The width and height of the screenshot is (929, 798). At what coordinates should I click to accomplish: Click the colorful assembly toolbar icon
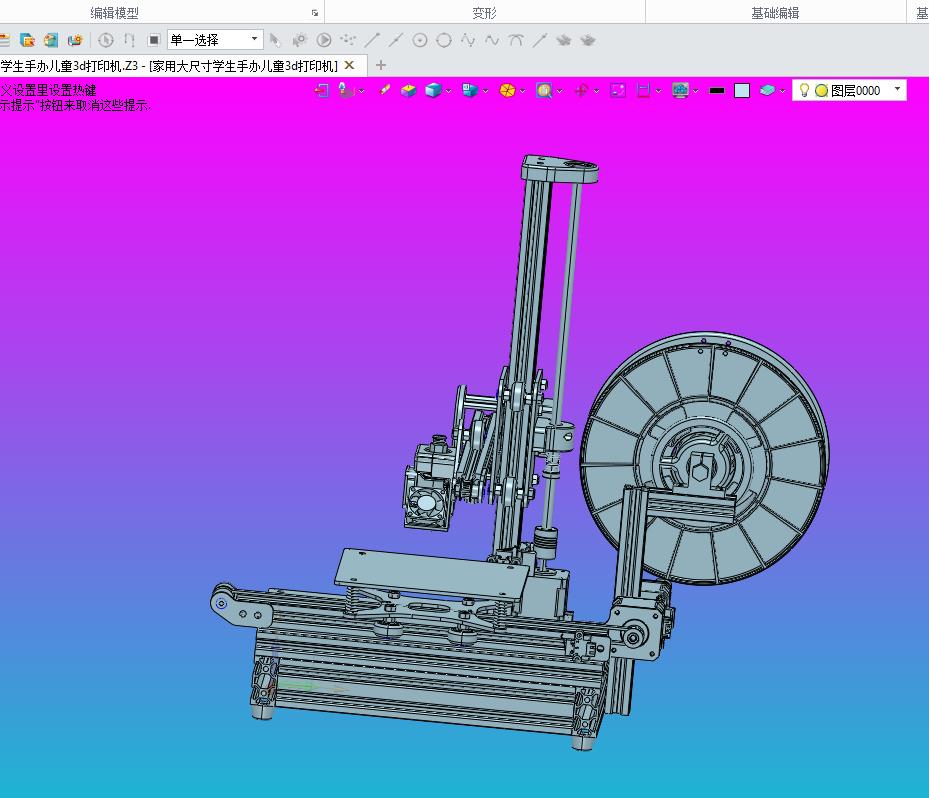tap(75, 40)
